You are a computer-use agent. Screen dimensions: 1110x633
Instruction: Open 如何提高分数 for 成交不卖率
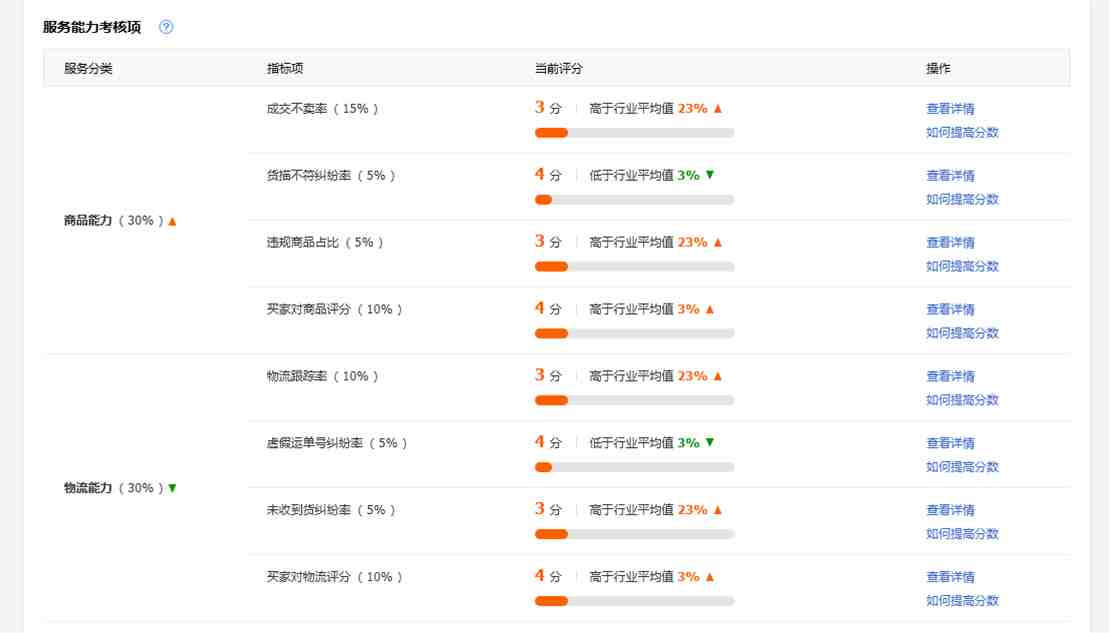tap(962, 132)
